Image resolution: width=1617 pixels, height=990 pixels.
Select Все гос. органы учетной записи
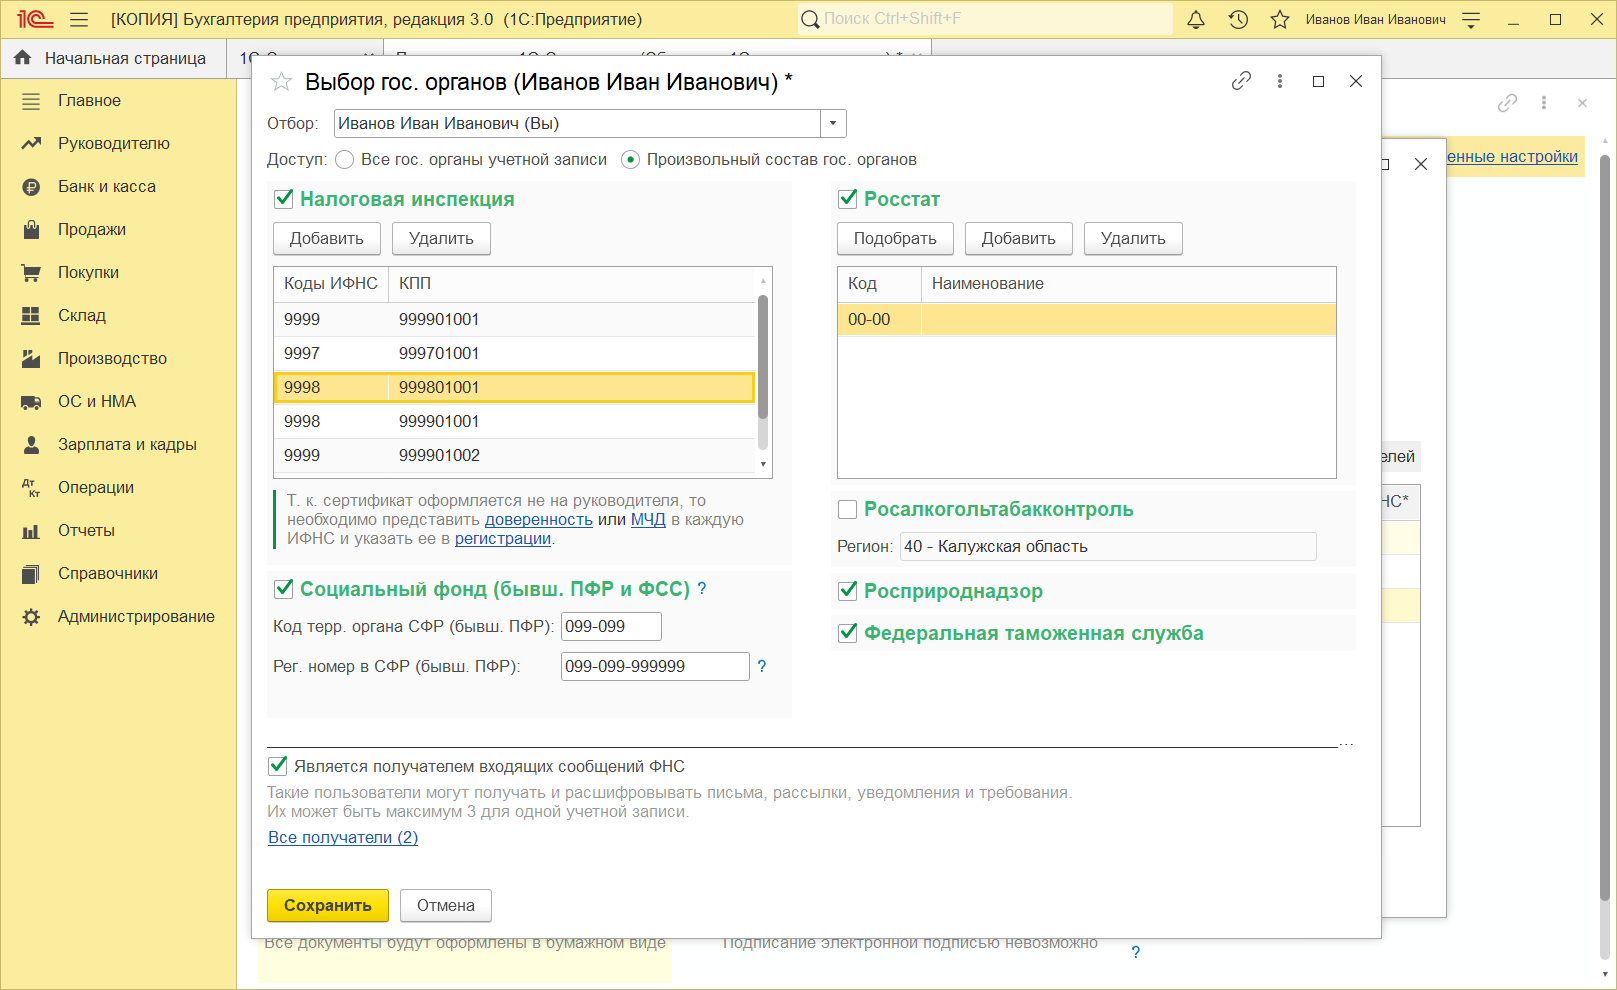click(344, 159)
